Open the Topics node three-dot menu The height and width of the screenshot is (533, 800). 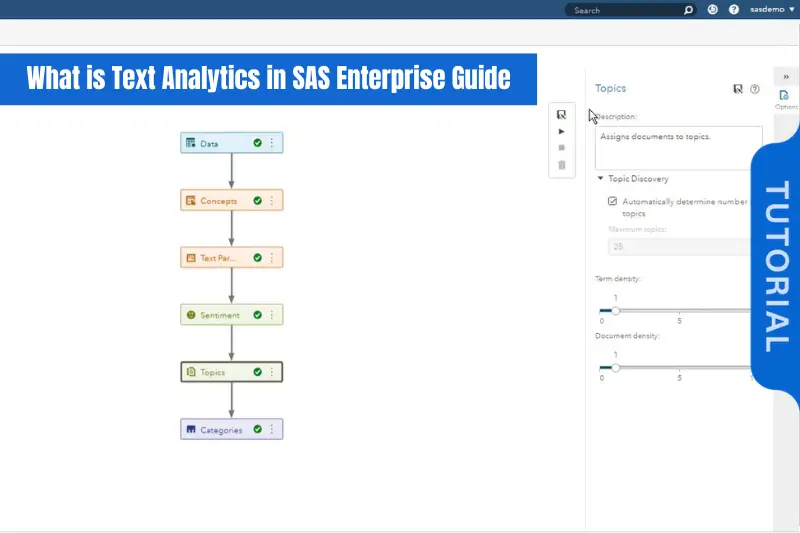pyautogui.click(x=272, y=372)
